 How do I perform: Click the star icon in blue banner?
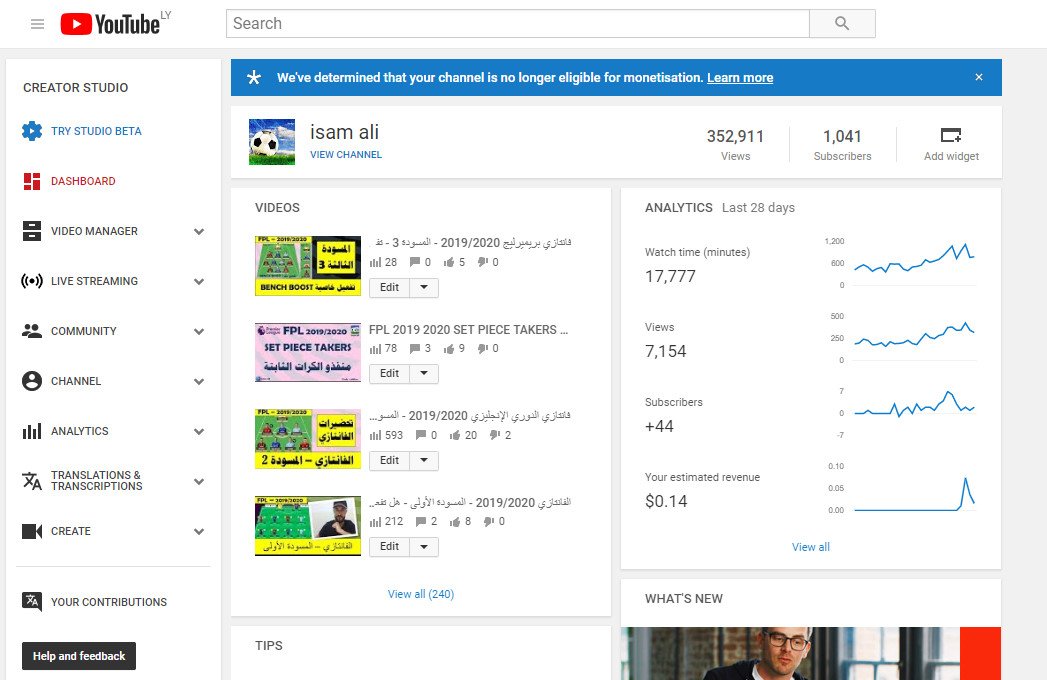tap(254, 77)
